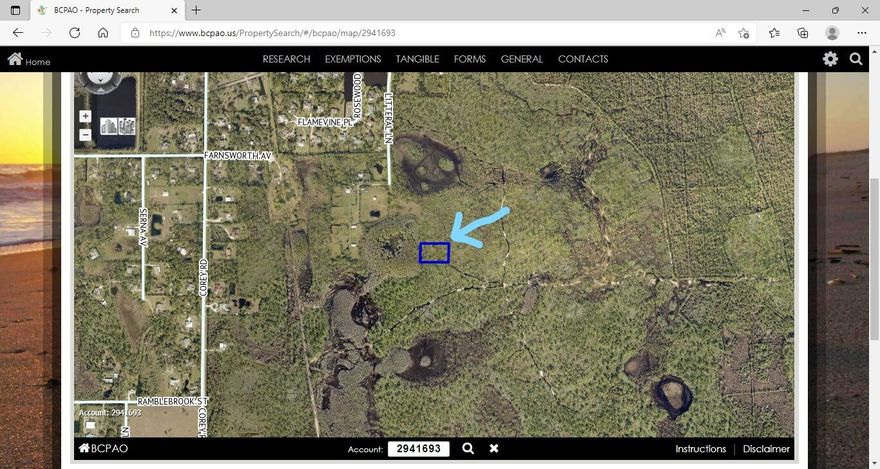Select the sketch-style buildings basemap thumbnail
Viewport: 880px width, 469px height.
click(127, 126)
